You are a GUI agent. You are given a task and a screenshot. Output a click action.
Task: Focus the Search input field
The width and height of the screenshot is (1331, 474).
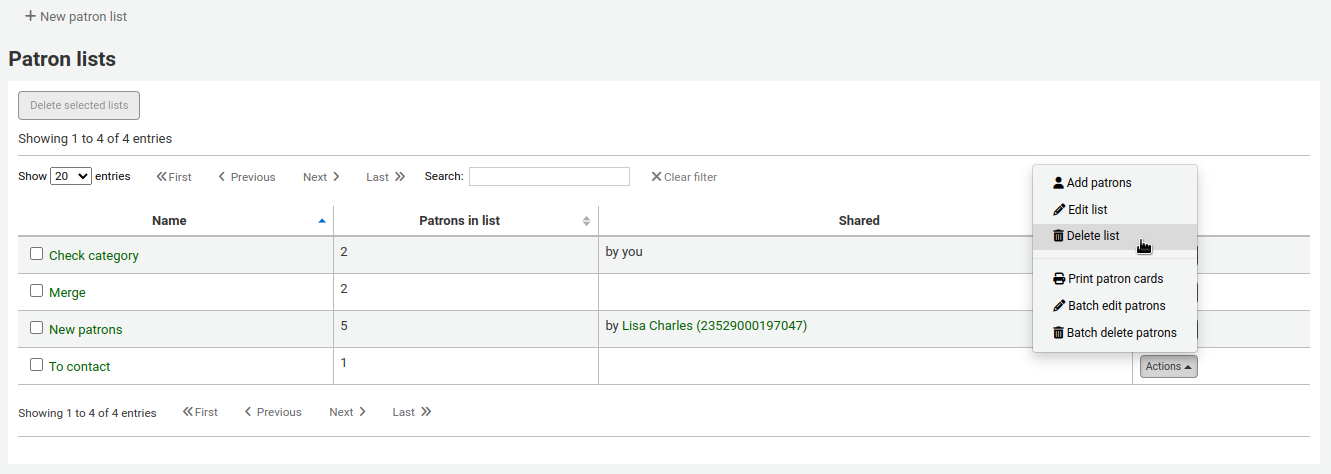(549, 177)
